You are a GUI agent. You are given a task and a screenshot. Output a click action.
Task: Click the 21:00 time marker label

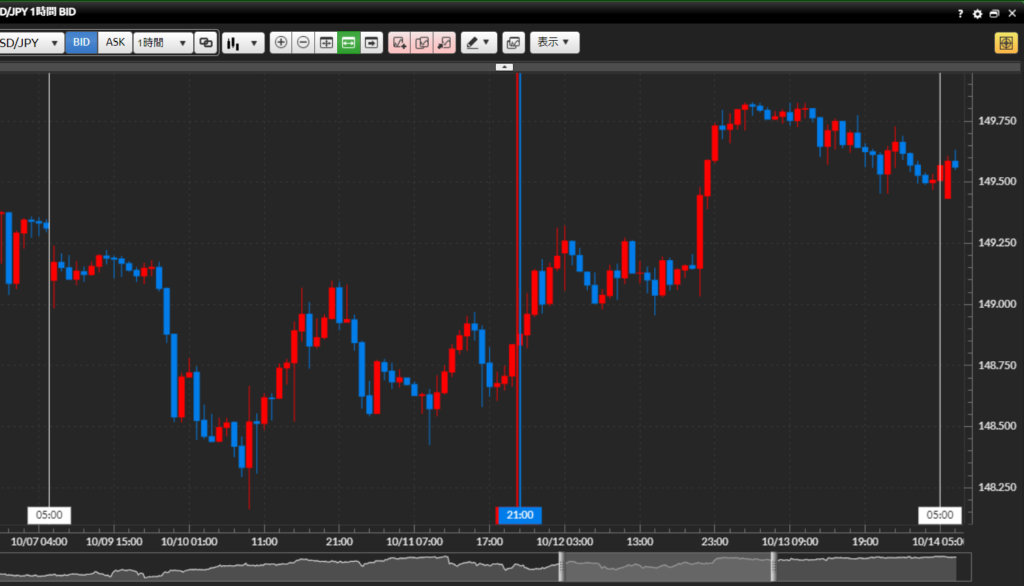(519, 515)
